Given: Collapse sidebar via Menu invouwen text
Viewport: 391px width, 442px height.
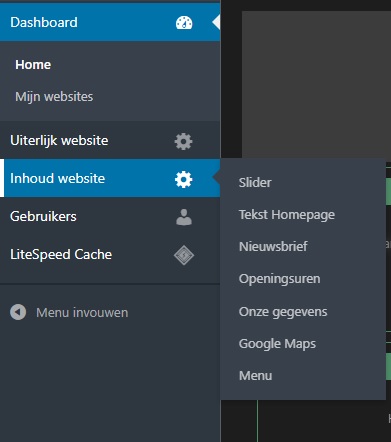Looking at the screenshot, I should [x=82, y=313].
